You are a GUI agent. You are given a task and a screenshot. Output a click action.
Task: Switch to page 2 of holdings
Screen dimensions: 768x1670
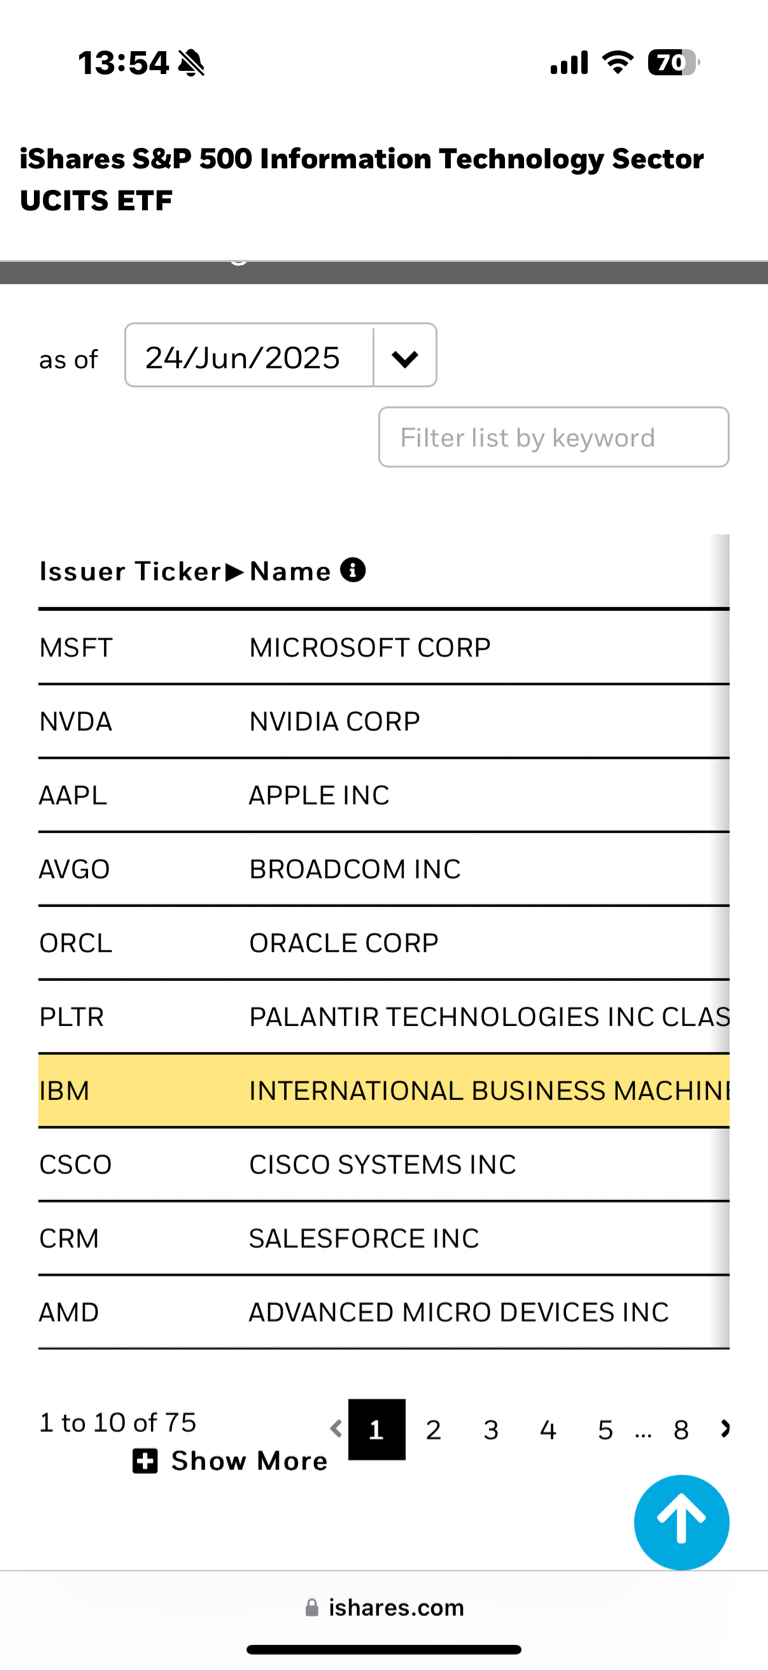(x=433, y=1430)
